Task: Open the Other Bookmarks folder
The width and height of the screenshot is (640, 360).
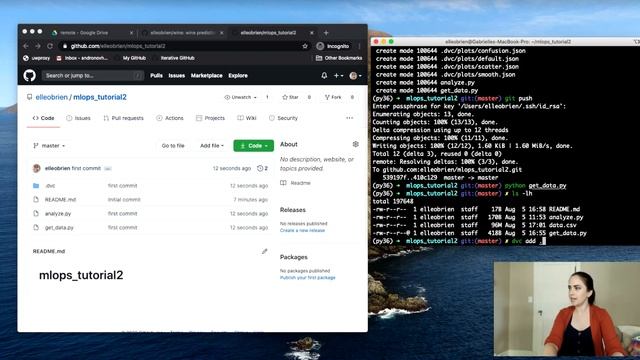Action: (x=339, y=58)
